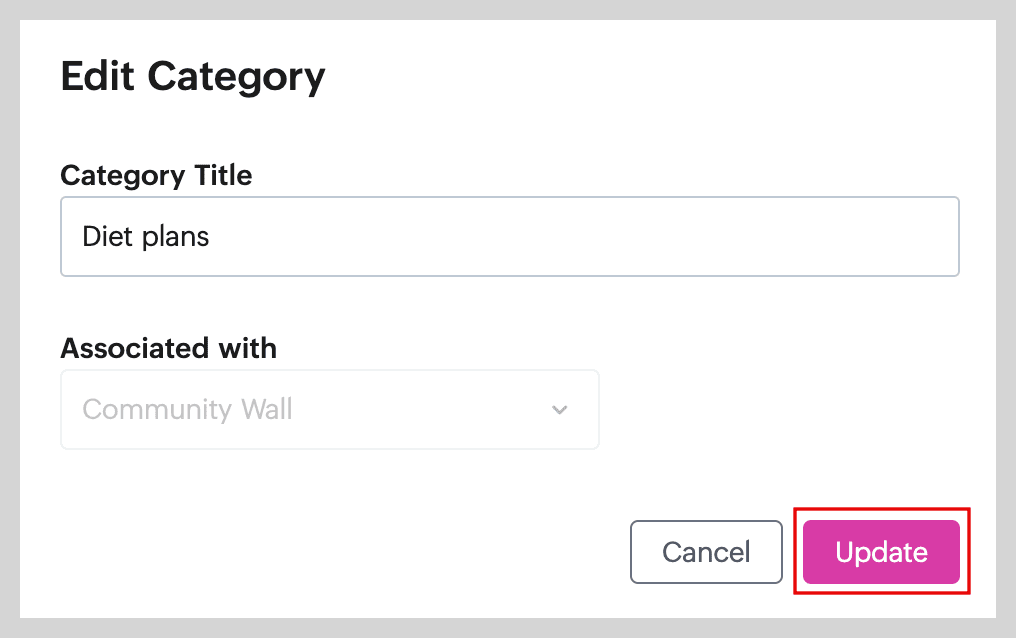Dismiss the dialog using Cancel

click(706, 552)
